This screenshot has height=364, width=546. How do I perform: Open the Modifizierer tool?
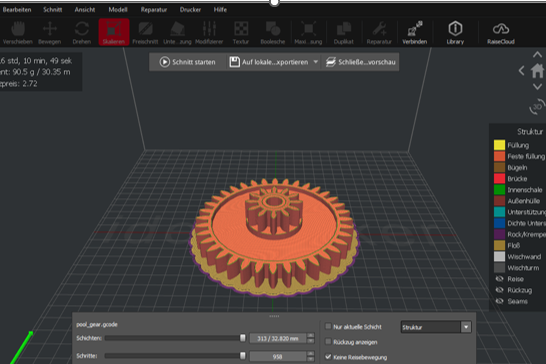[x=209, y=32]
